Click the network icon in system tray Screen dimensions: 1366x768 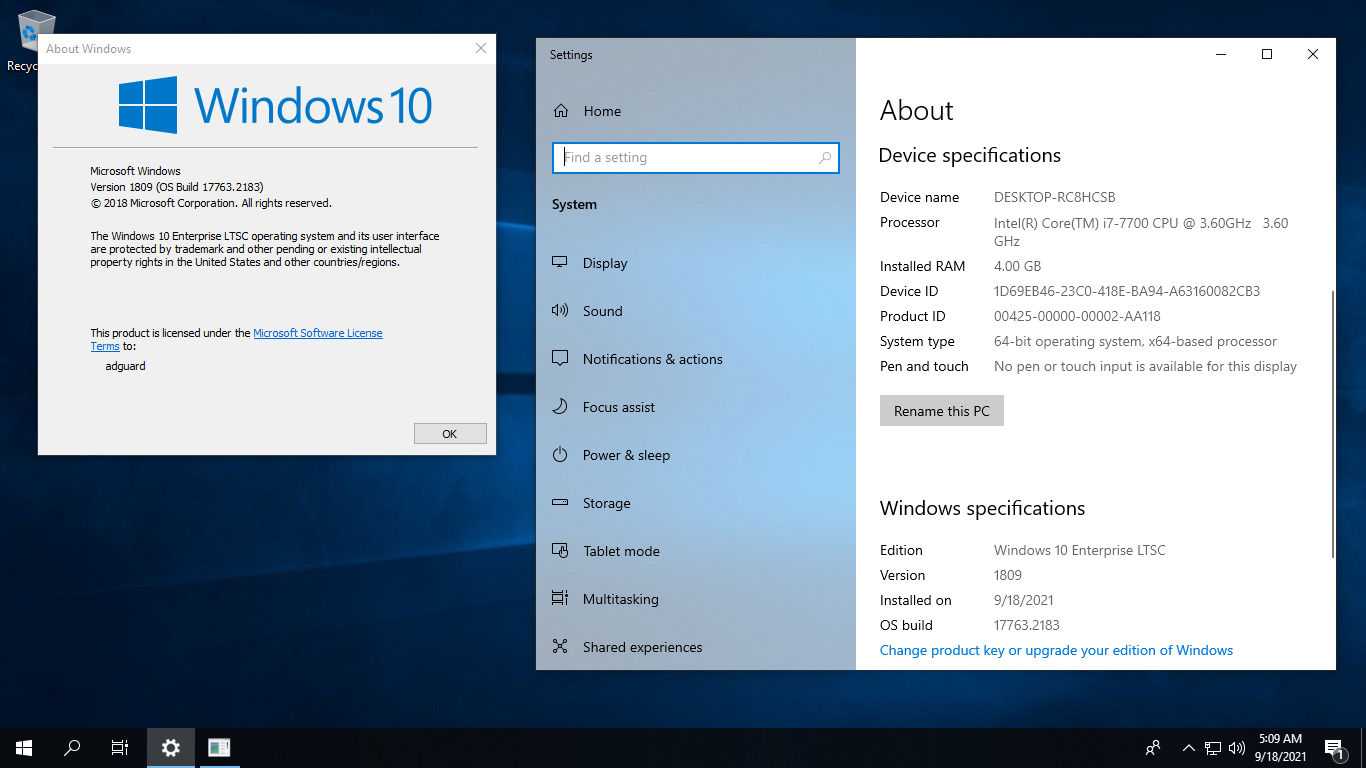click(1213, 748)
